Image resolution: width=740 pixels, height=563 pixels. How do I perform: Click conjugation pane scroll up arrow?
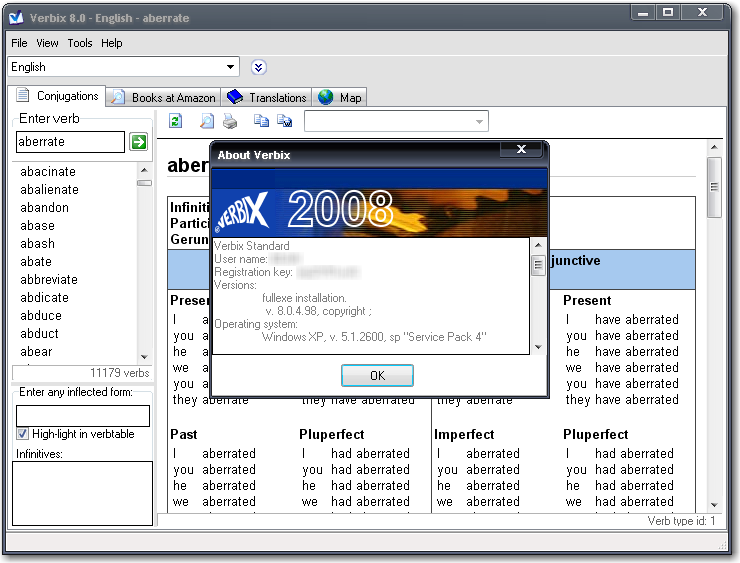click(x=715, y=147)
